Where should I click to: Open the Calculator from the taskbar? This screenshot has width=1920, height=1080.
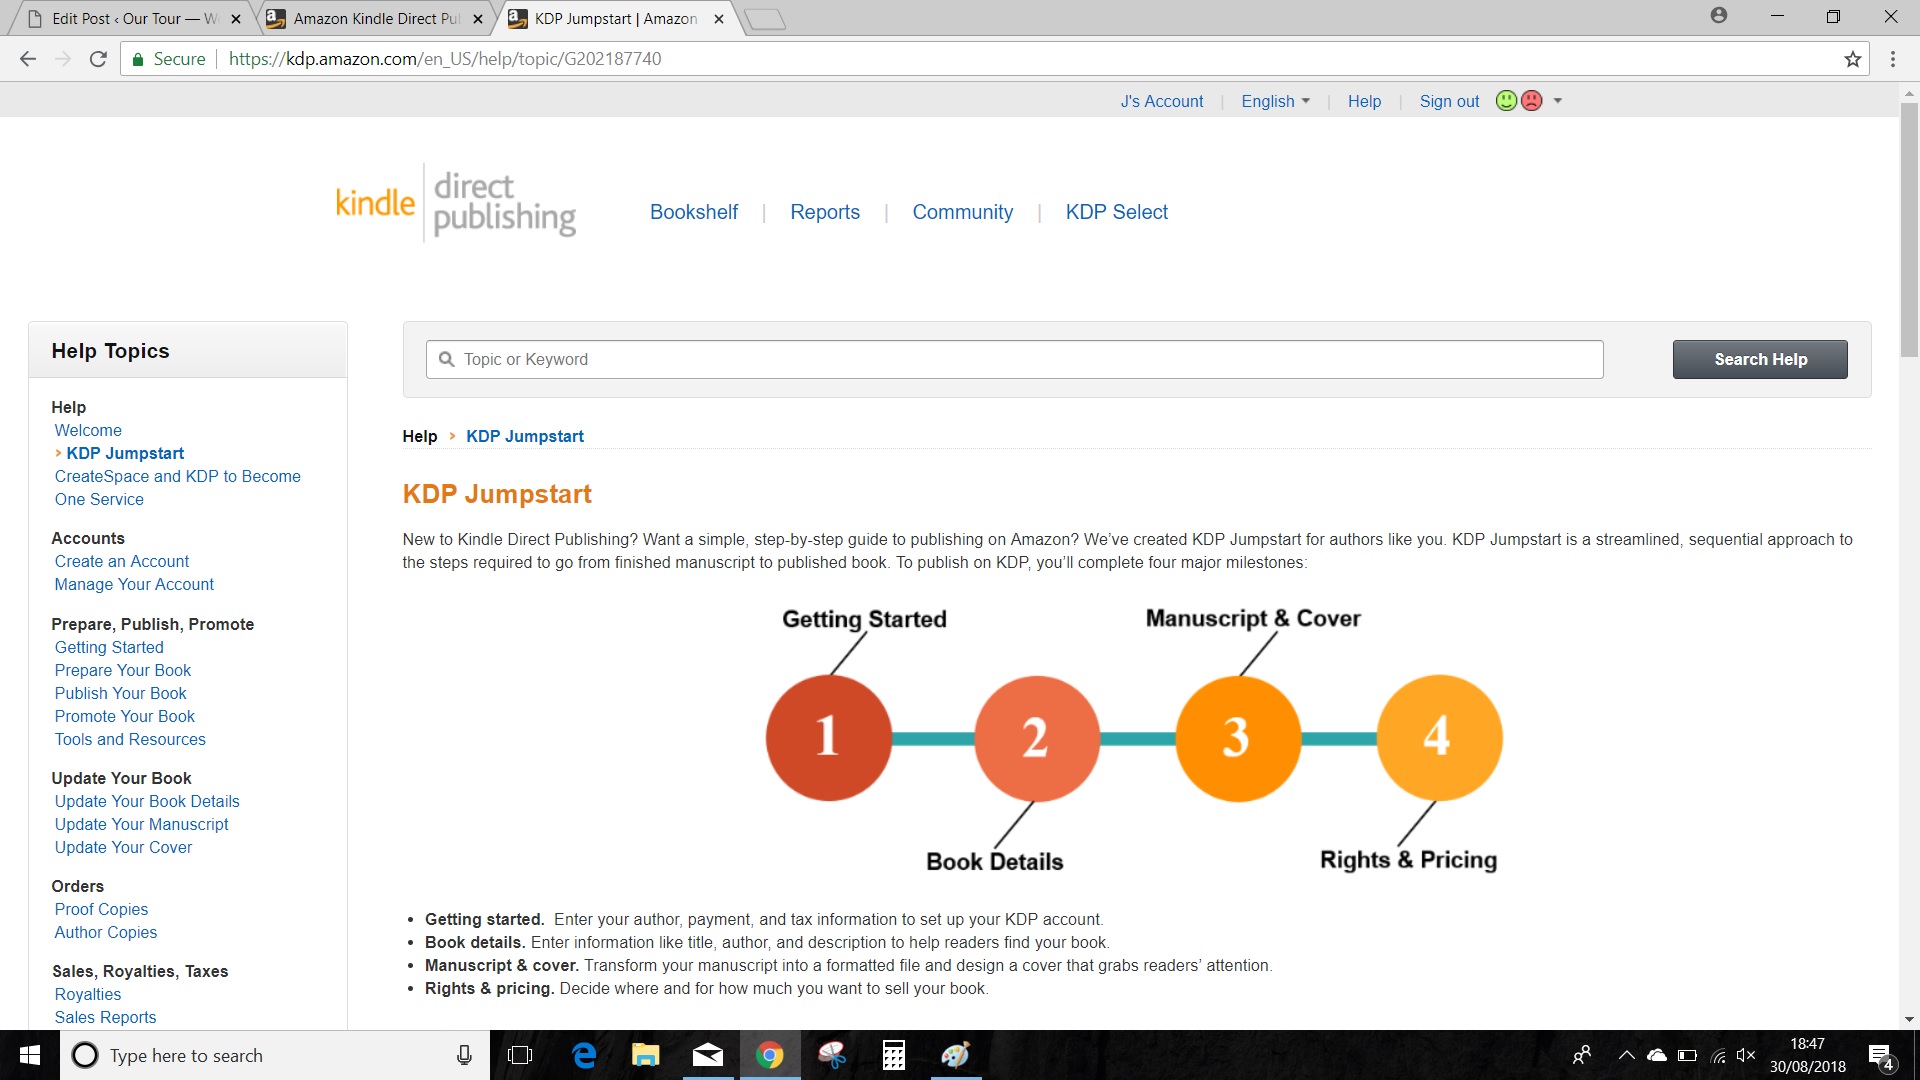(x=894, y=1055)
